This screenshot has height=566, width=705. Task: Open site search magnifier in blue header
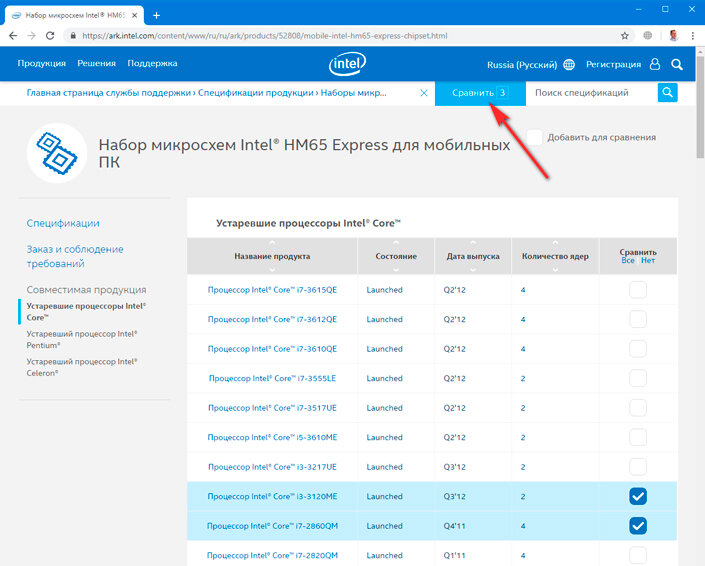(677, 64)
